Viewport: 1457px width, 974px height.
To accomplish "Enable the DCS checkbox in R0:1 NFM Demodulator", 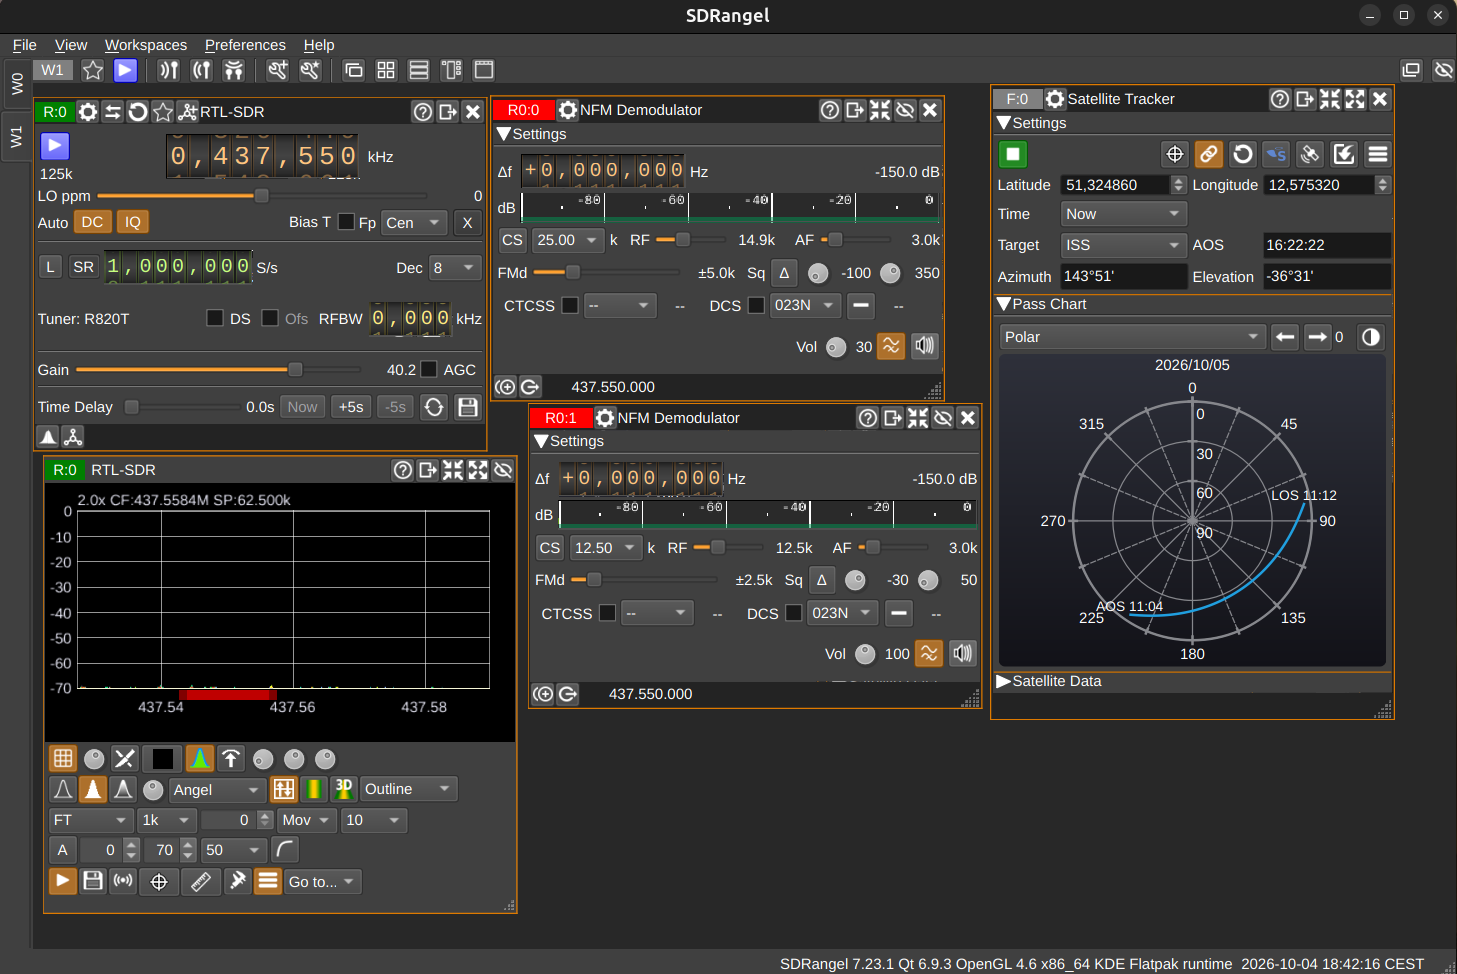I will coord(794,613).
